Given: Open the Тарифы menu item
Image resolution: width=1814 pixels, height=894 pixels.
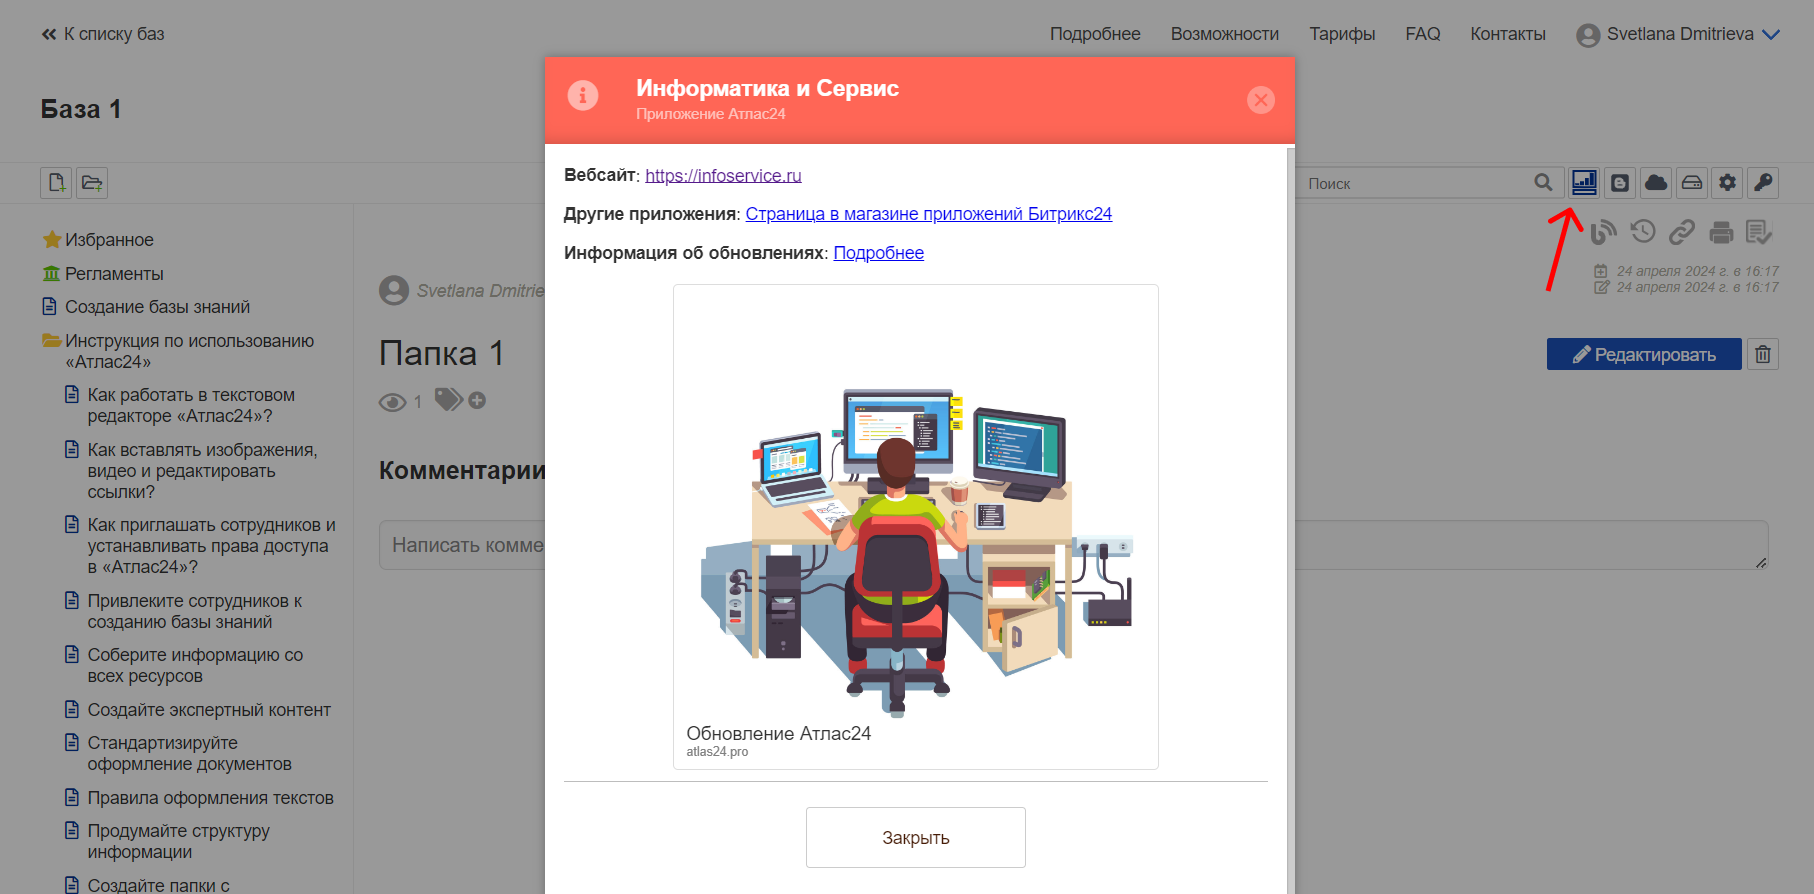Looking at the screenshot, I should (1342, 34).
